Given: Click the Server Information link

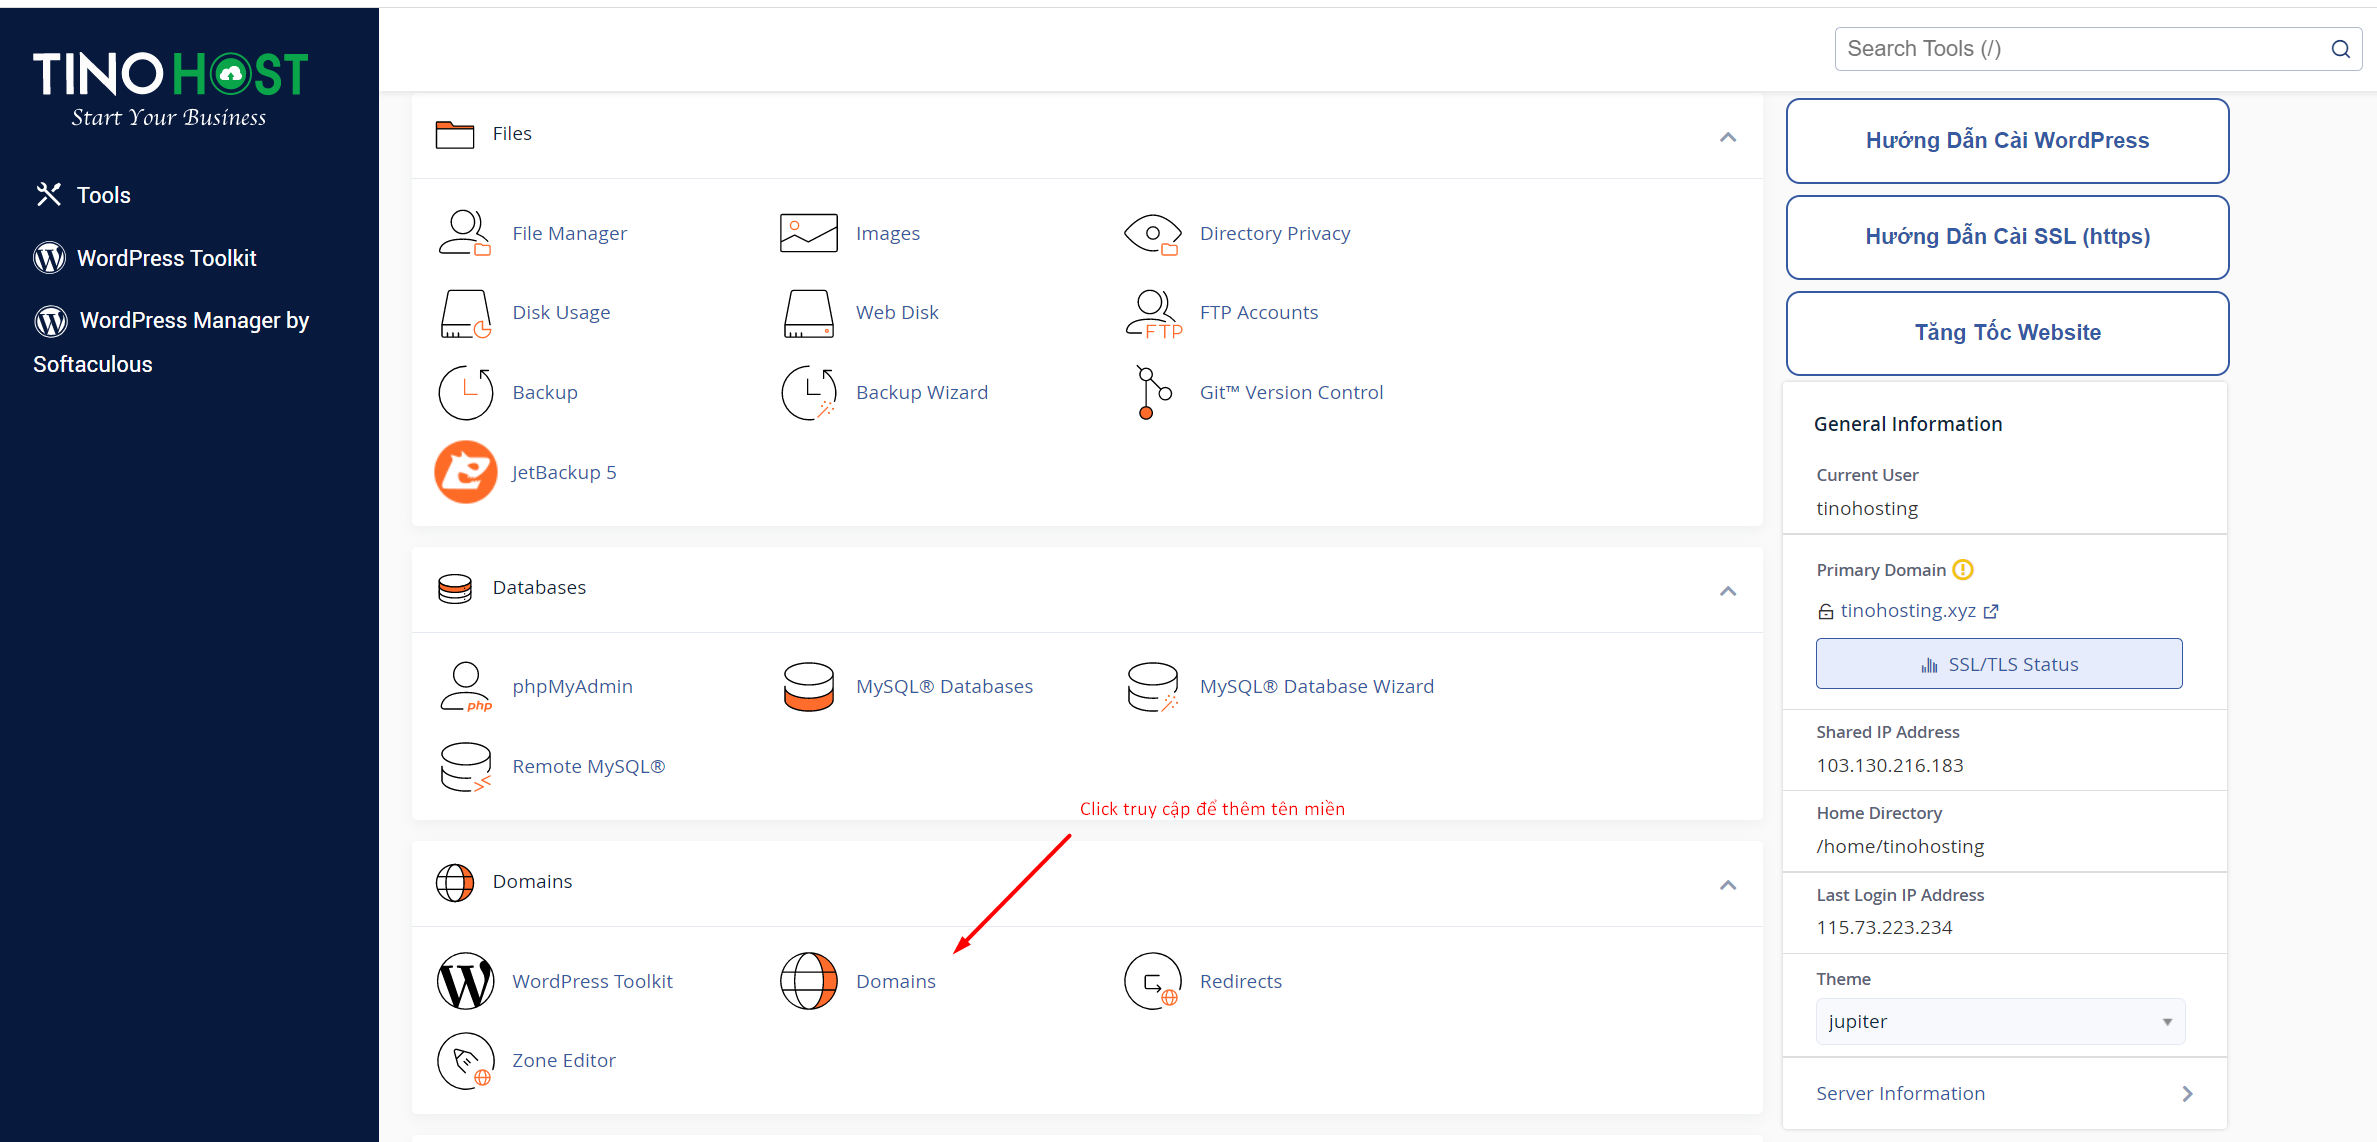Looking at the screenshot, I should coord(1900,1094).
